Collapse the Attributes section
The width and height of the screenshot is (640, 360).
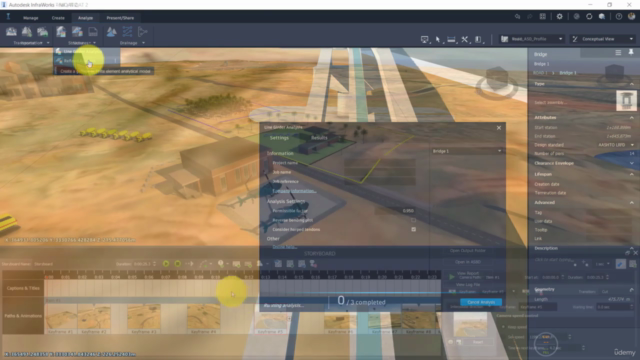pos(632,118)
